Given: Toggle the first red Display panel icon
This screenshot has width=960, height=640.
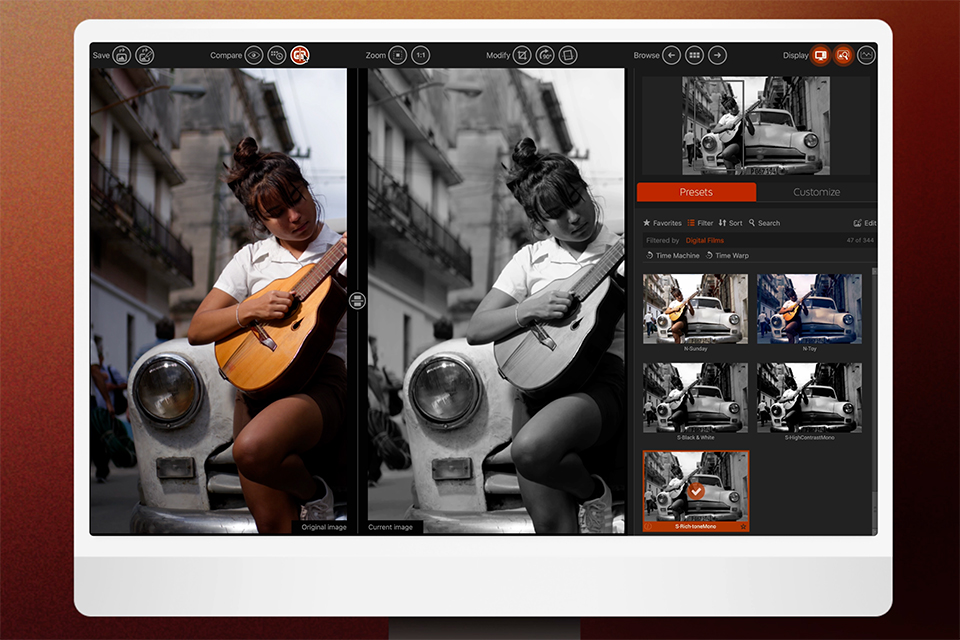Looking at the screenshot, I should pyautogui.click(x=820, y=55).
